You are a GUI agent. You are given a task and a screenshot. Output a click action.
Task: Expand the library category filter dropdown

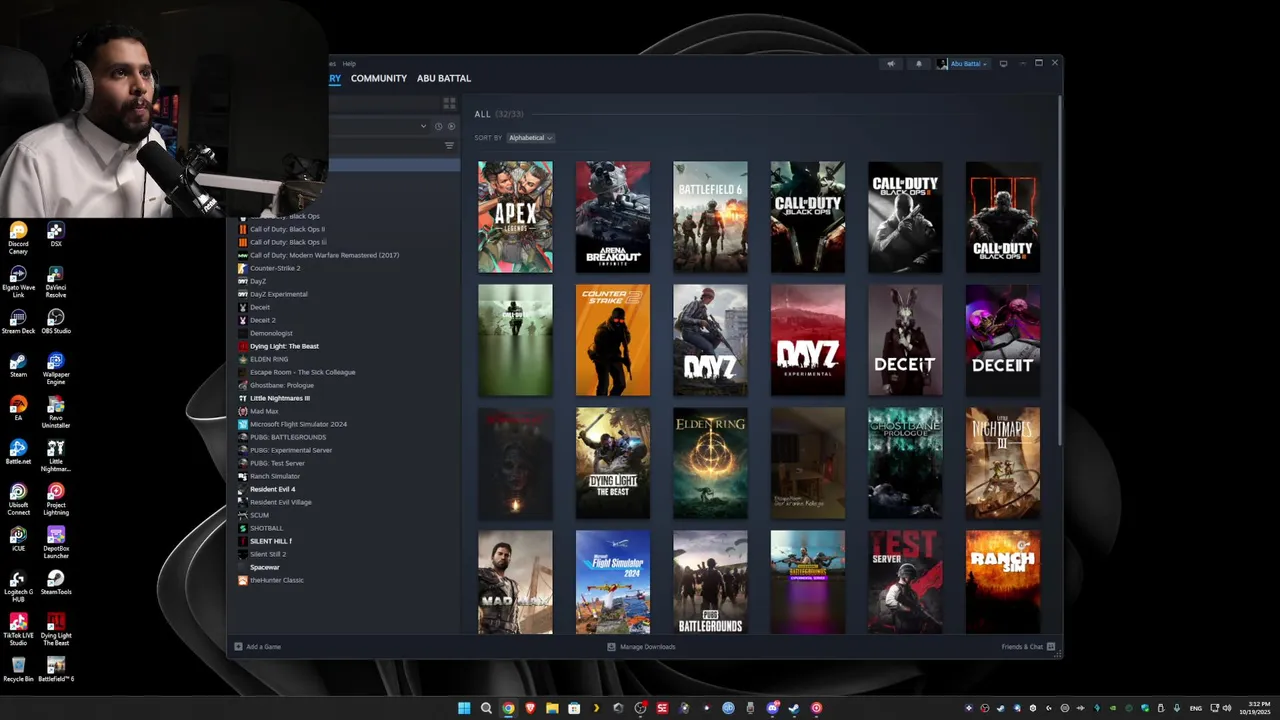(x=423, y=126)
